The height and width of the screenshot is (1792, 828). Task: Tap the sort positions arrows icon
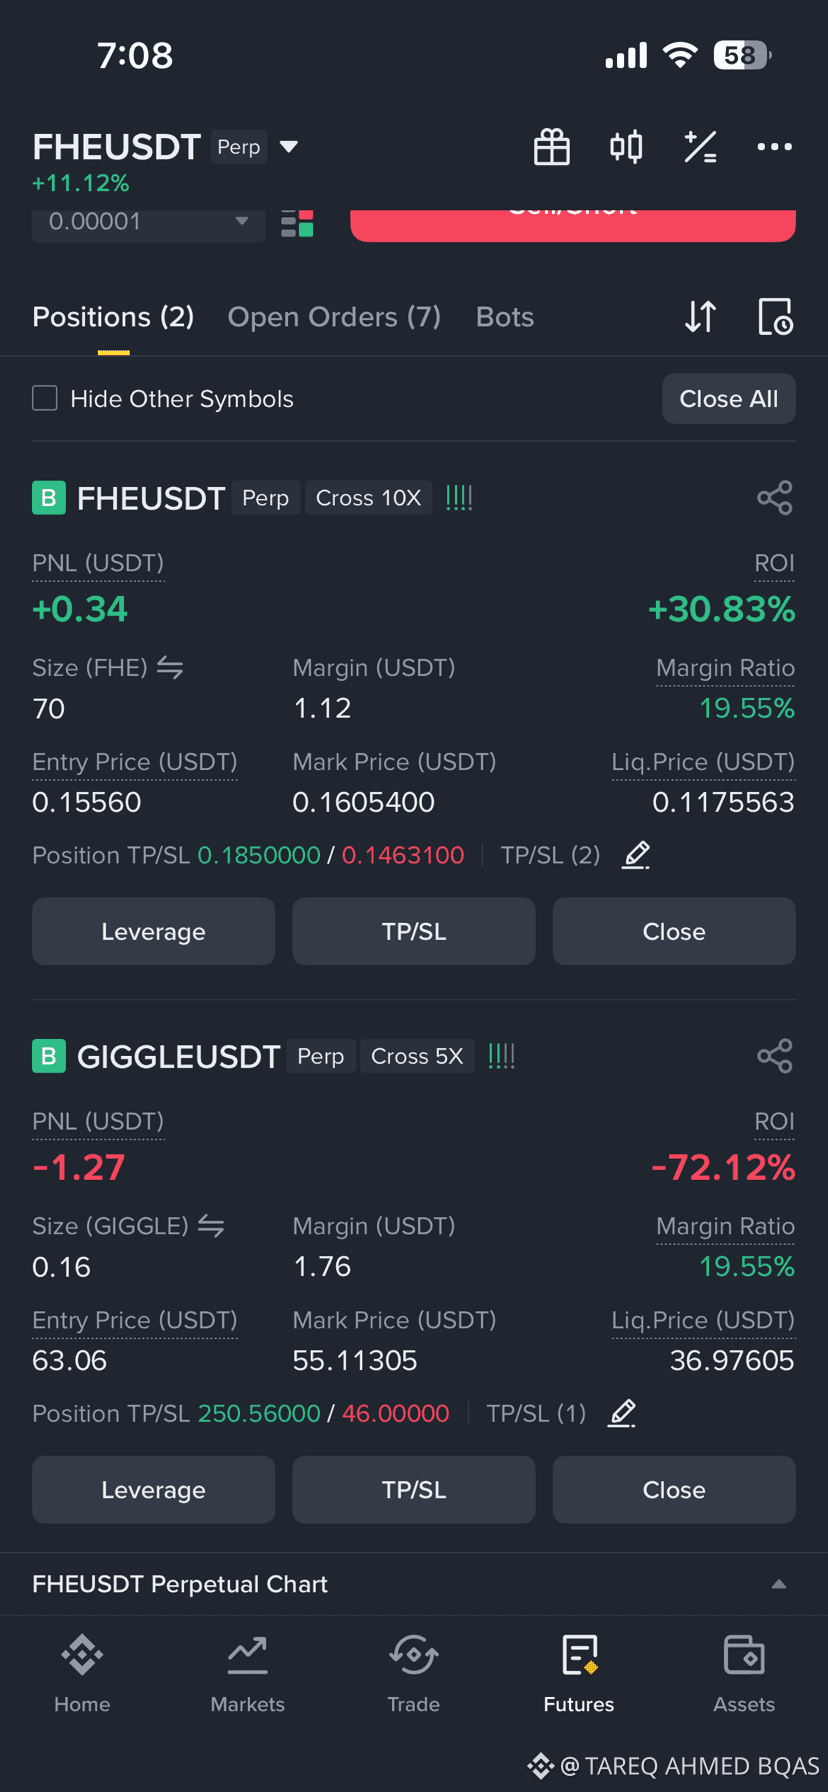[x=700, y=317]
